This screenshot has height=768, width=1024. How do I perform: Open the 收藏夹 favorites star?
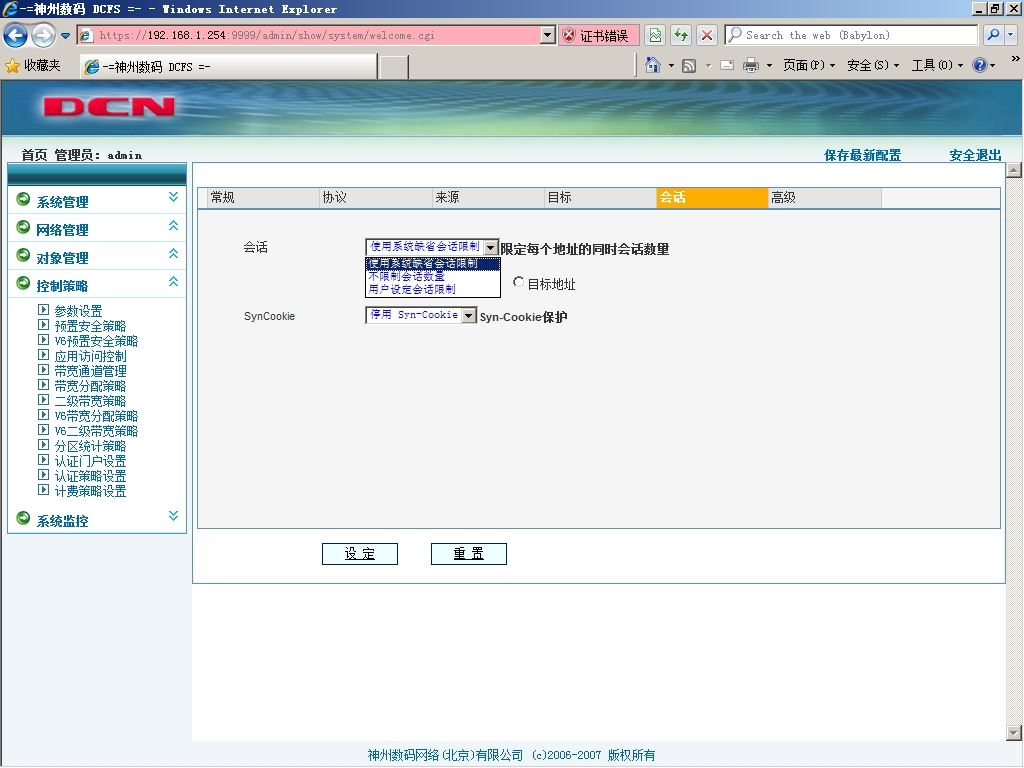pos(33,65)
